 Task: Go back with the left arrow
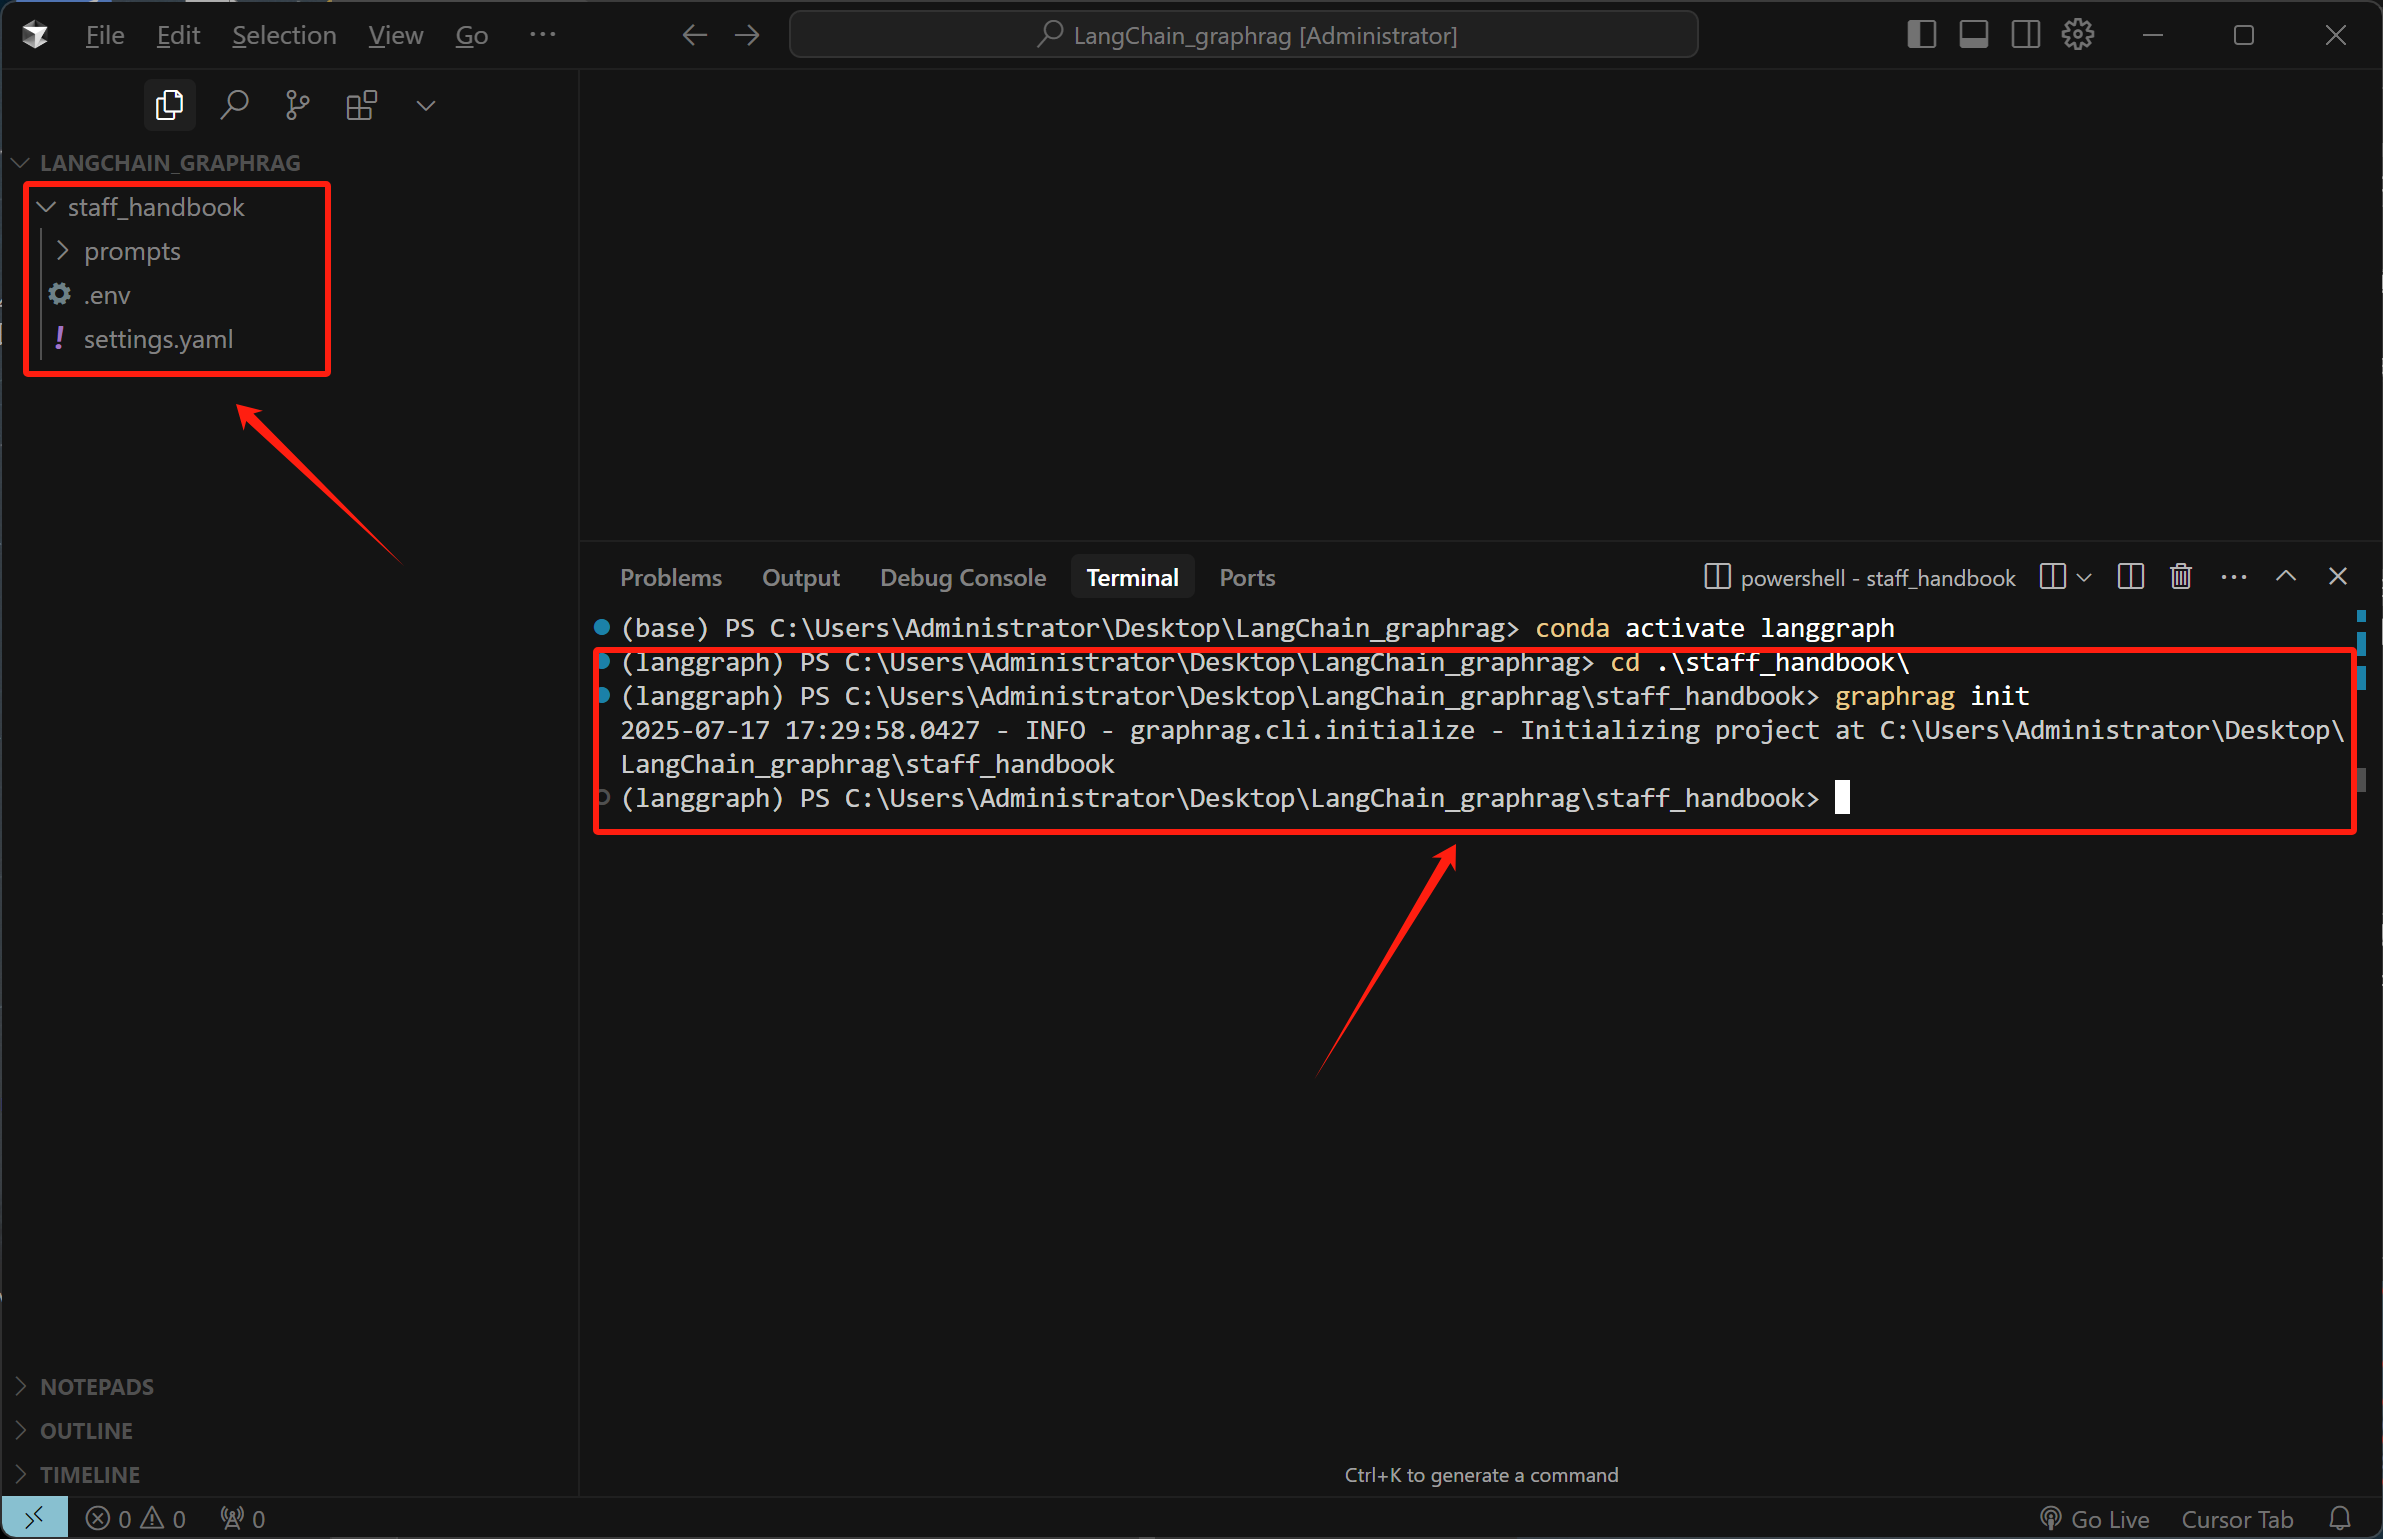[x=694, y=36]
